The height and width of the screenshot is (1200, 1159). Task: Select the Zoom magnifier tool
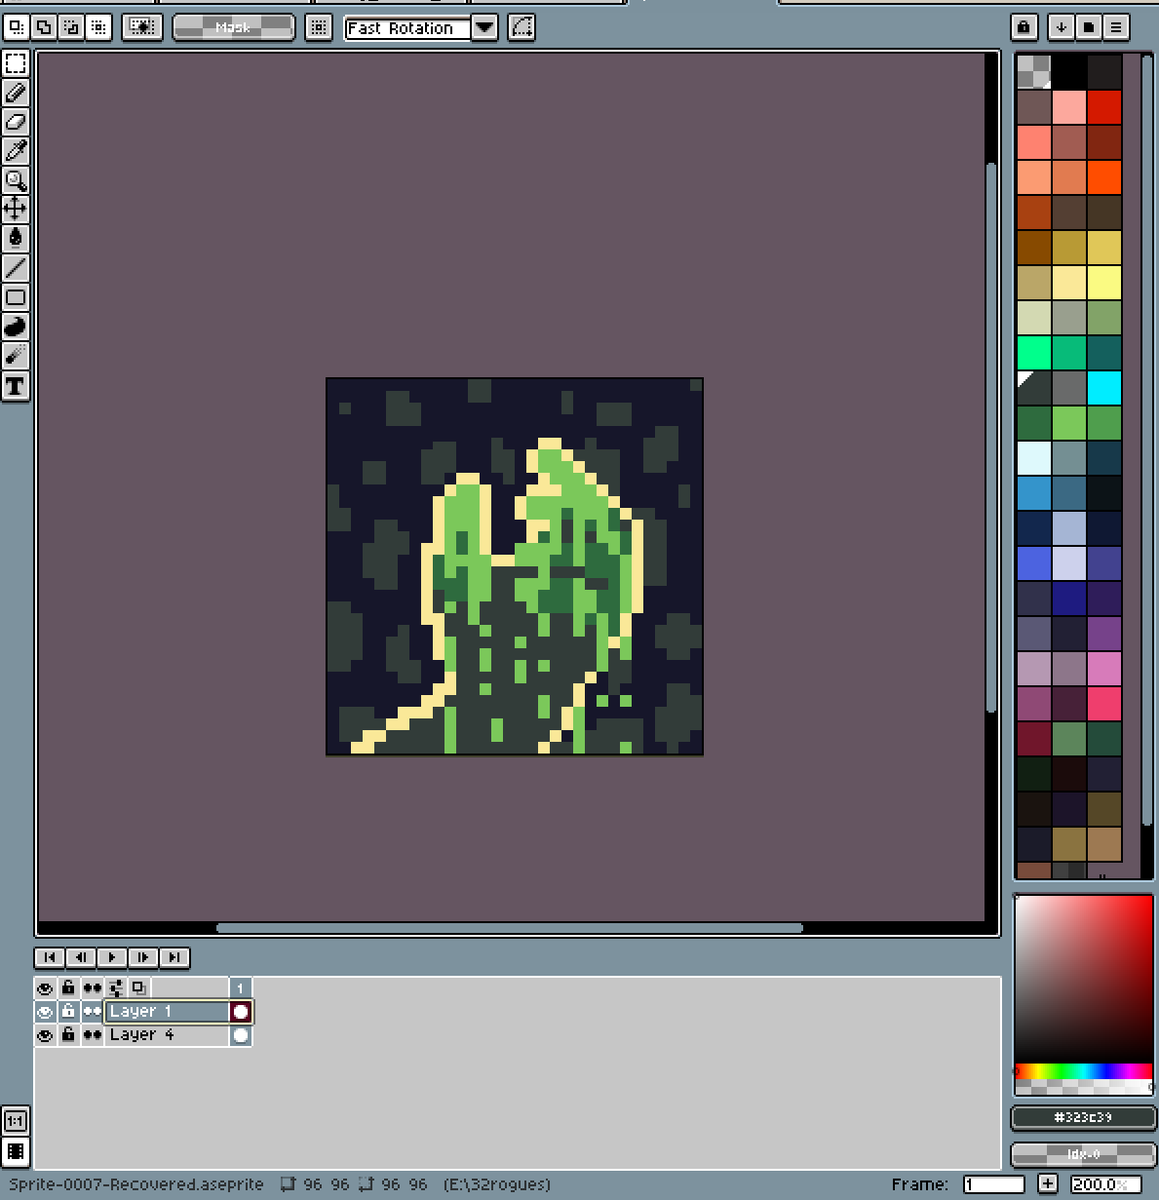15,180
